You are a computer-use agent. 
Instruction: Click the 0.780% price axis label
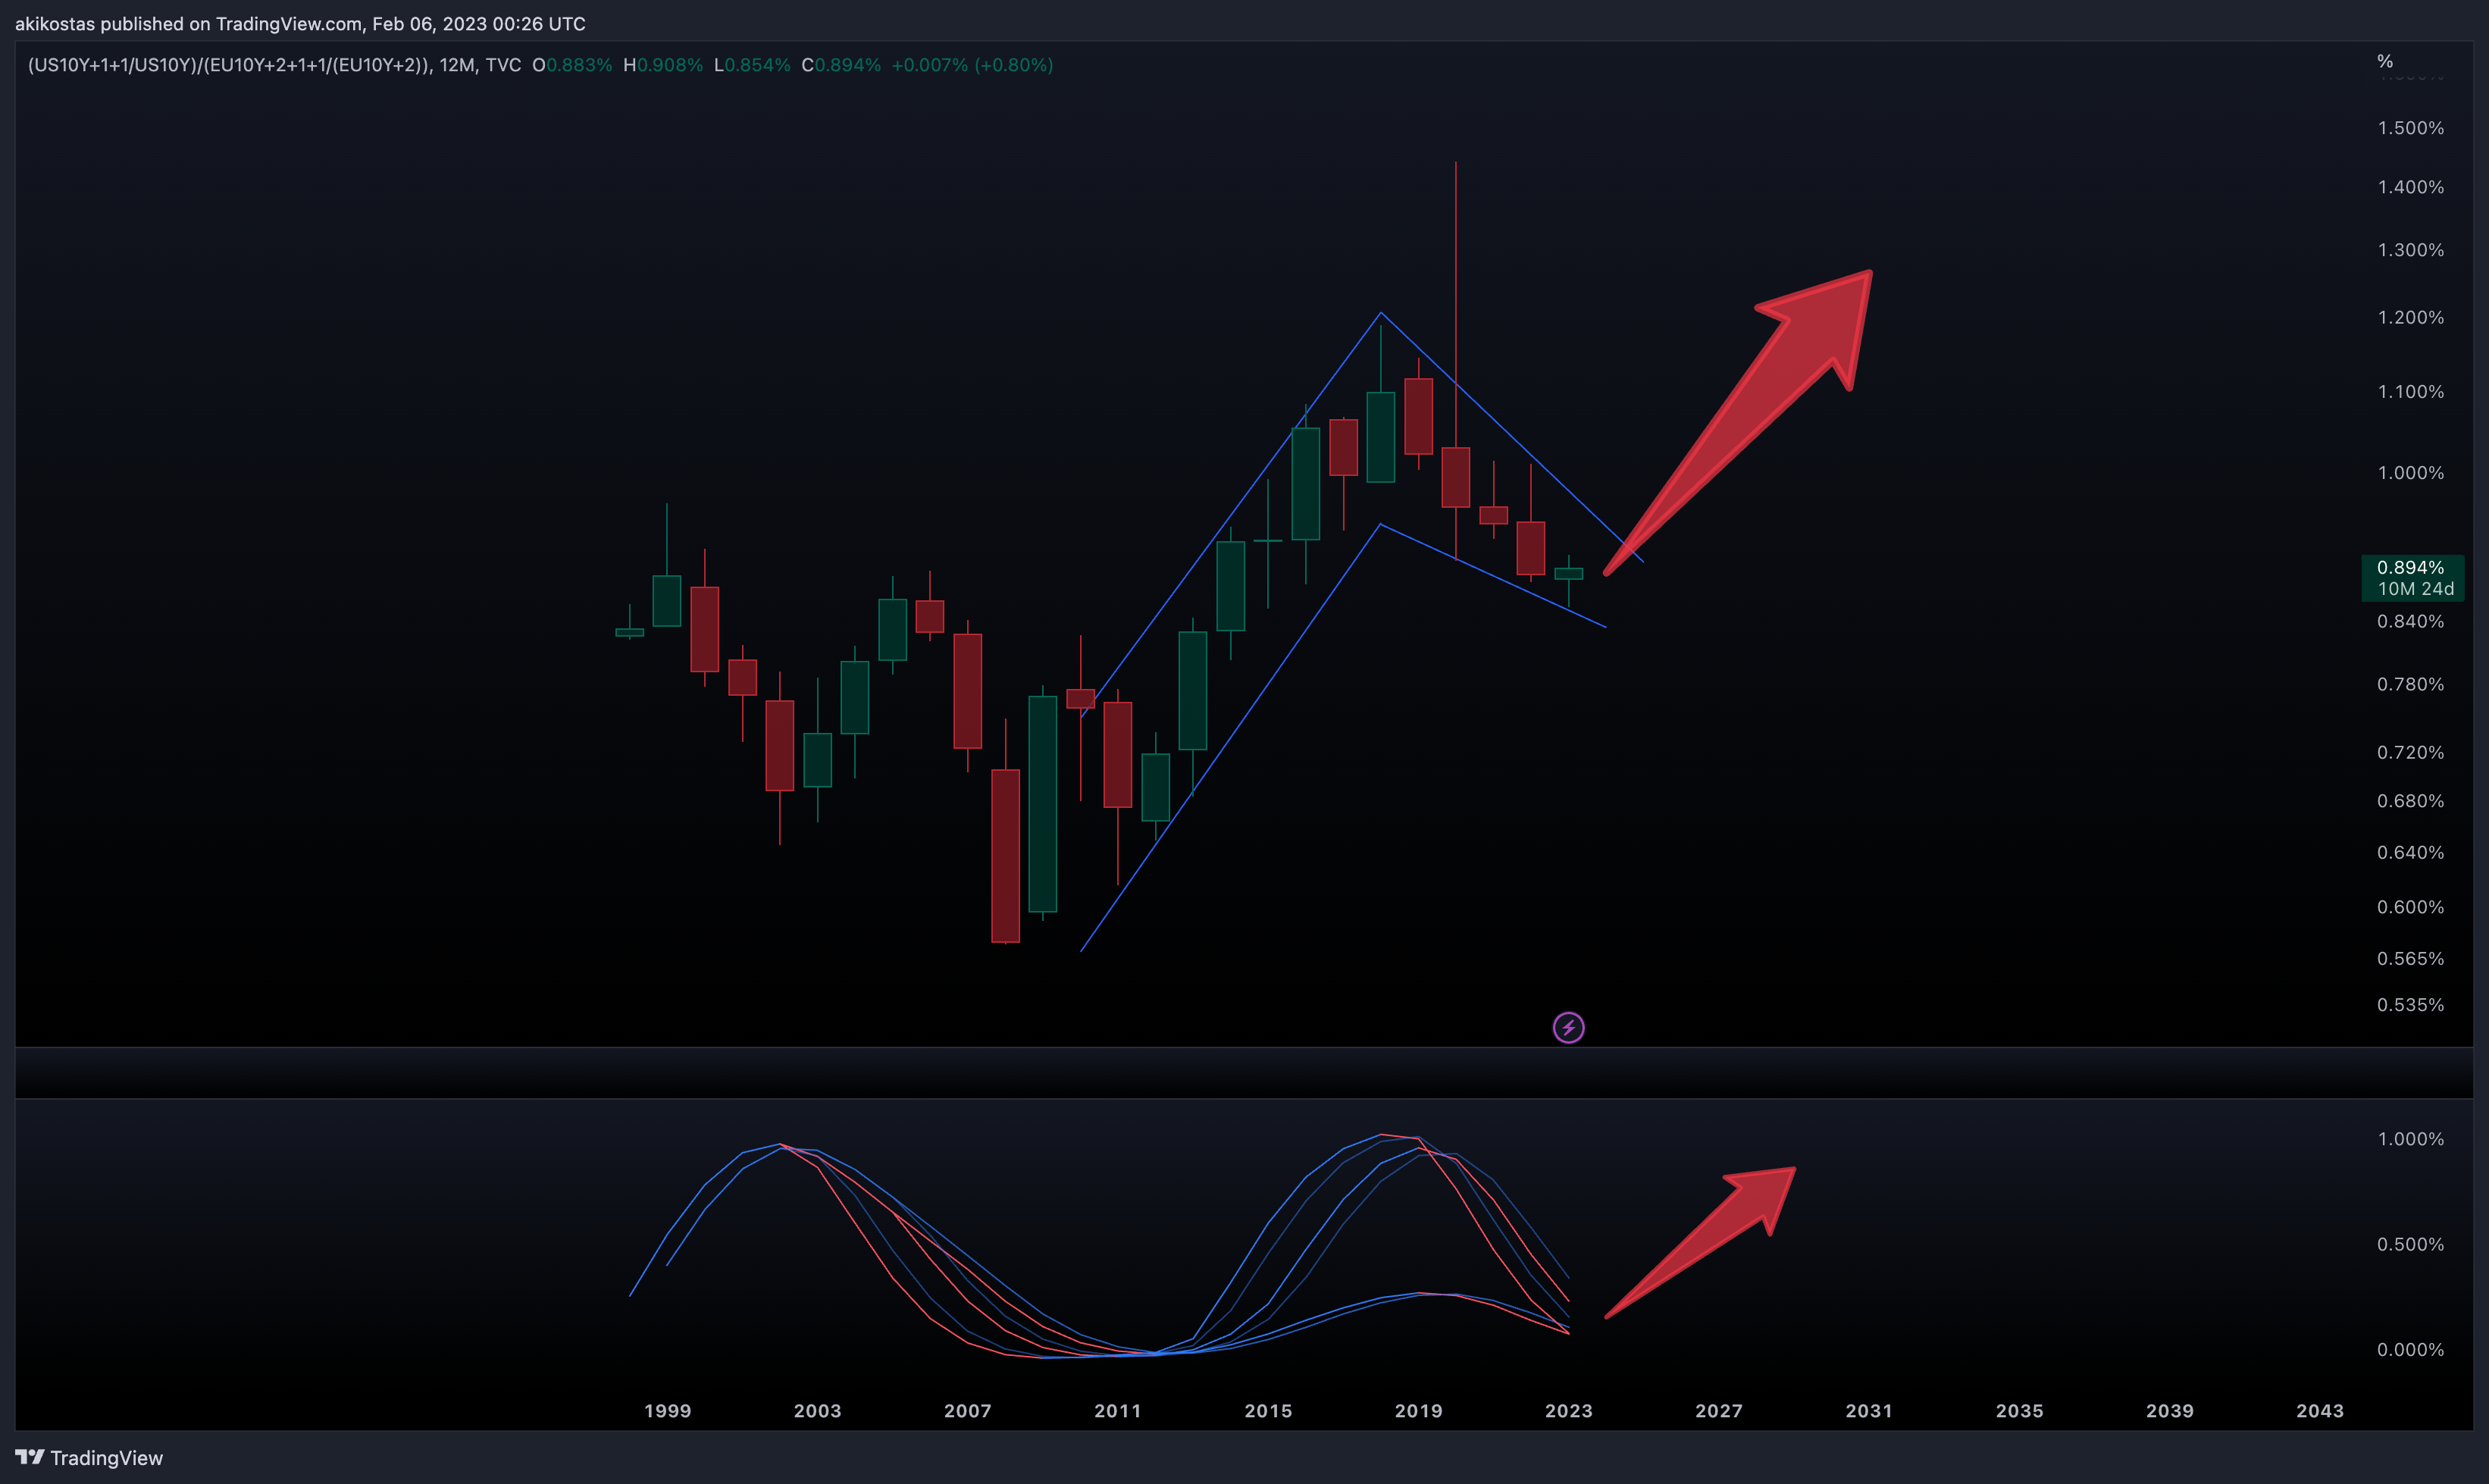click(2410, 684)
